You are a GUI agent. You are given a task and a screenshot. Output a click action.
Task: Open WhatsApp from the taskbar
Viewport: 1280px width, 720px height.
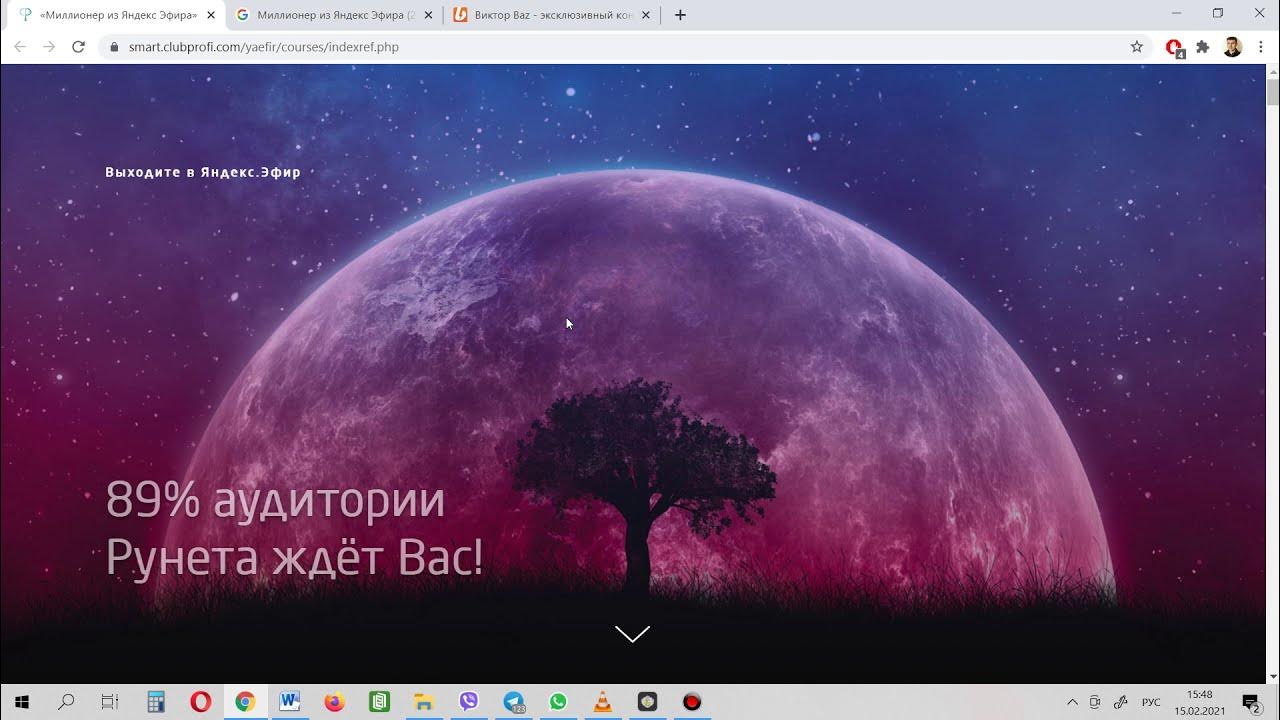pyautogui.click(x=558, y=702)
